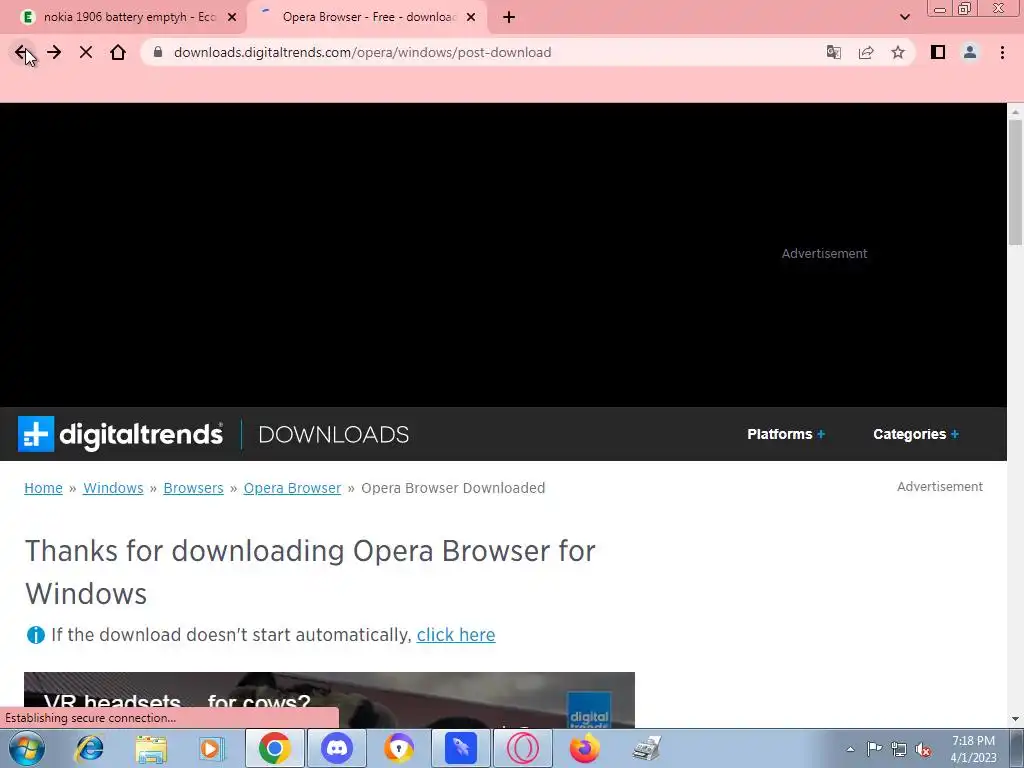Click the muted volume tray icon
1024x768 pixels.
click(923, 749)
